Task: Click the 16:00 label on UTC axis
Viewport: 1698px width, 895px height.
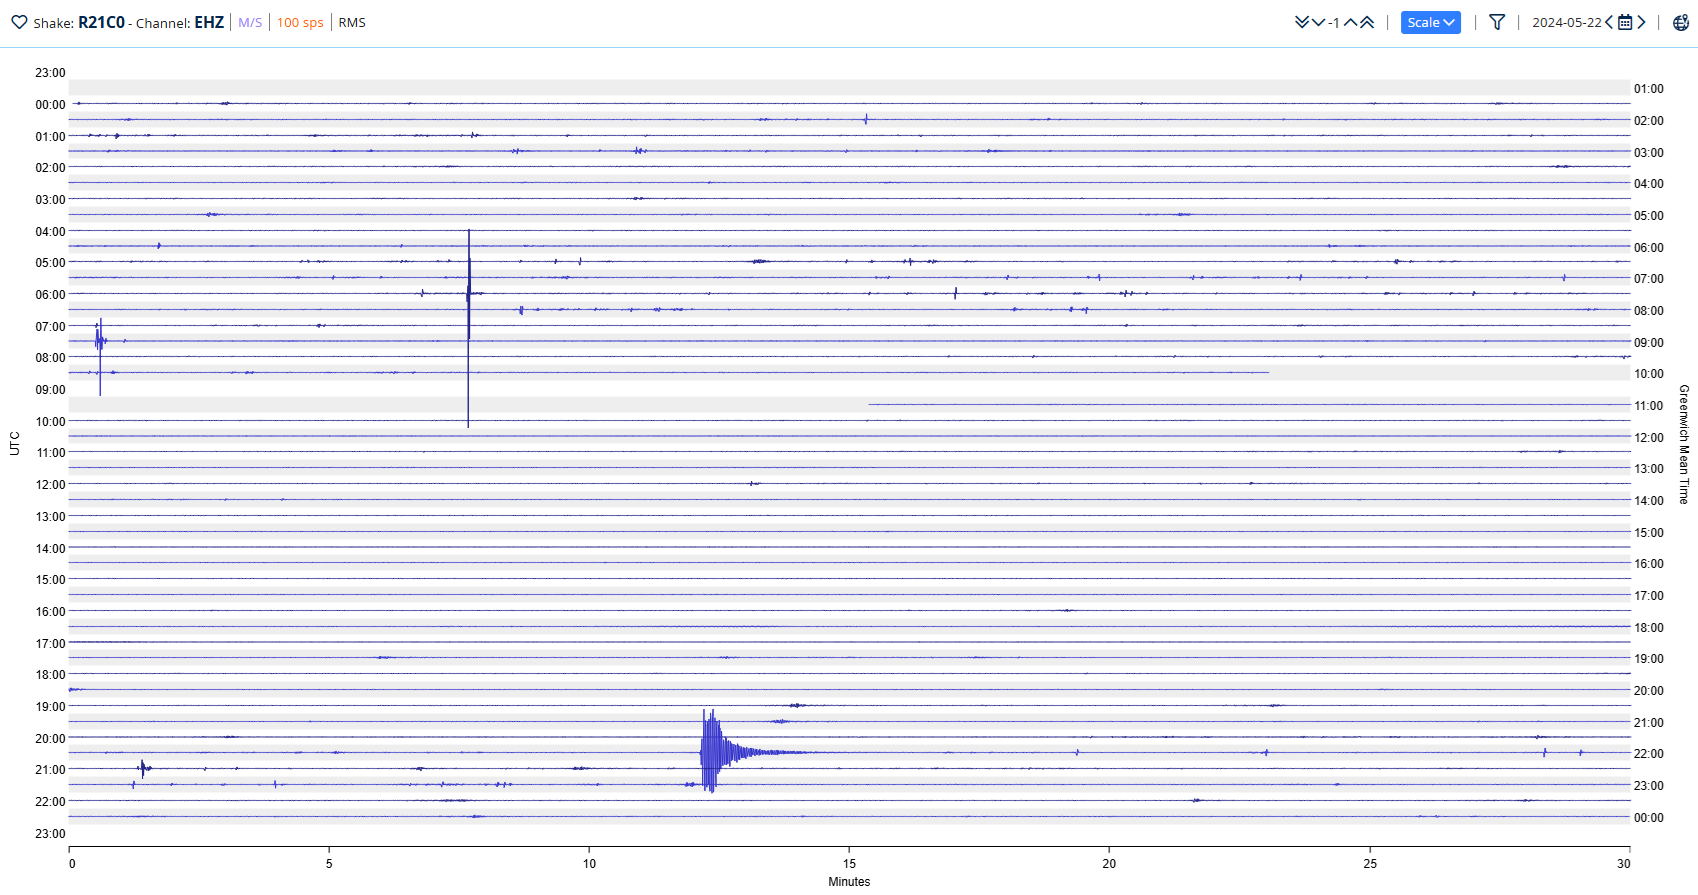Action: point(50,611)
